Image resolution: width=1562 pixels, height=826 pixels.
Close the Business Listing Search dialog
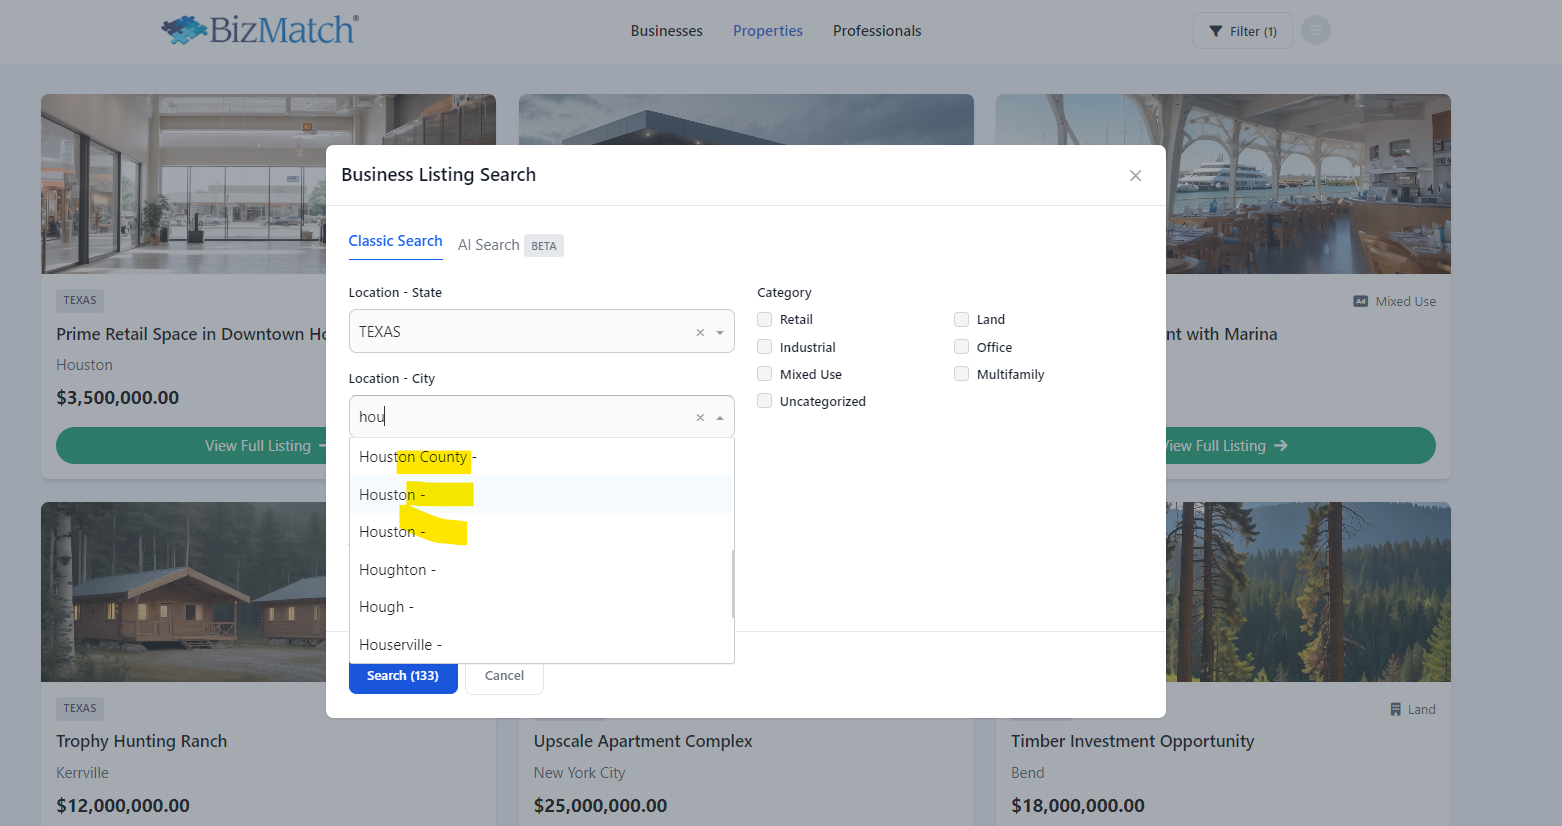coord(1135,176)
